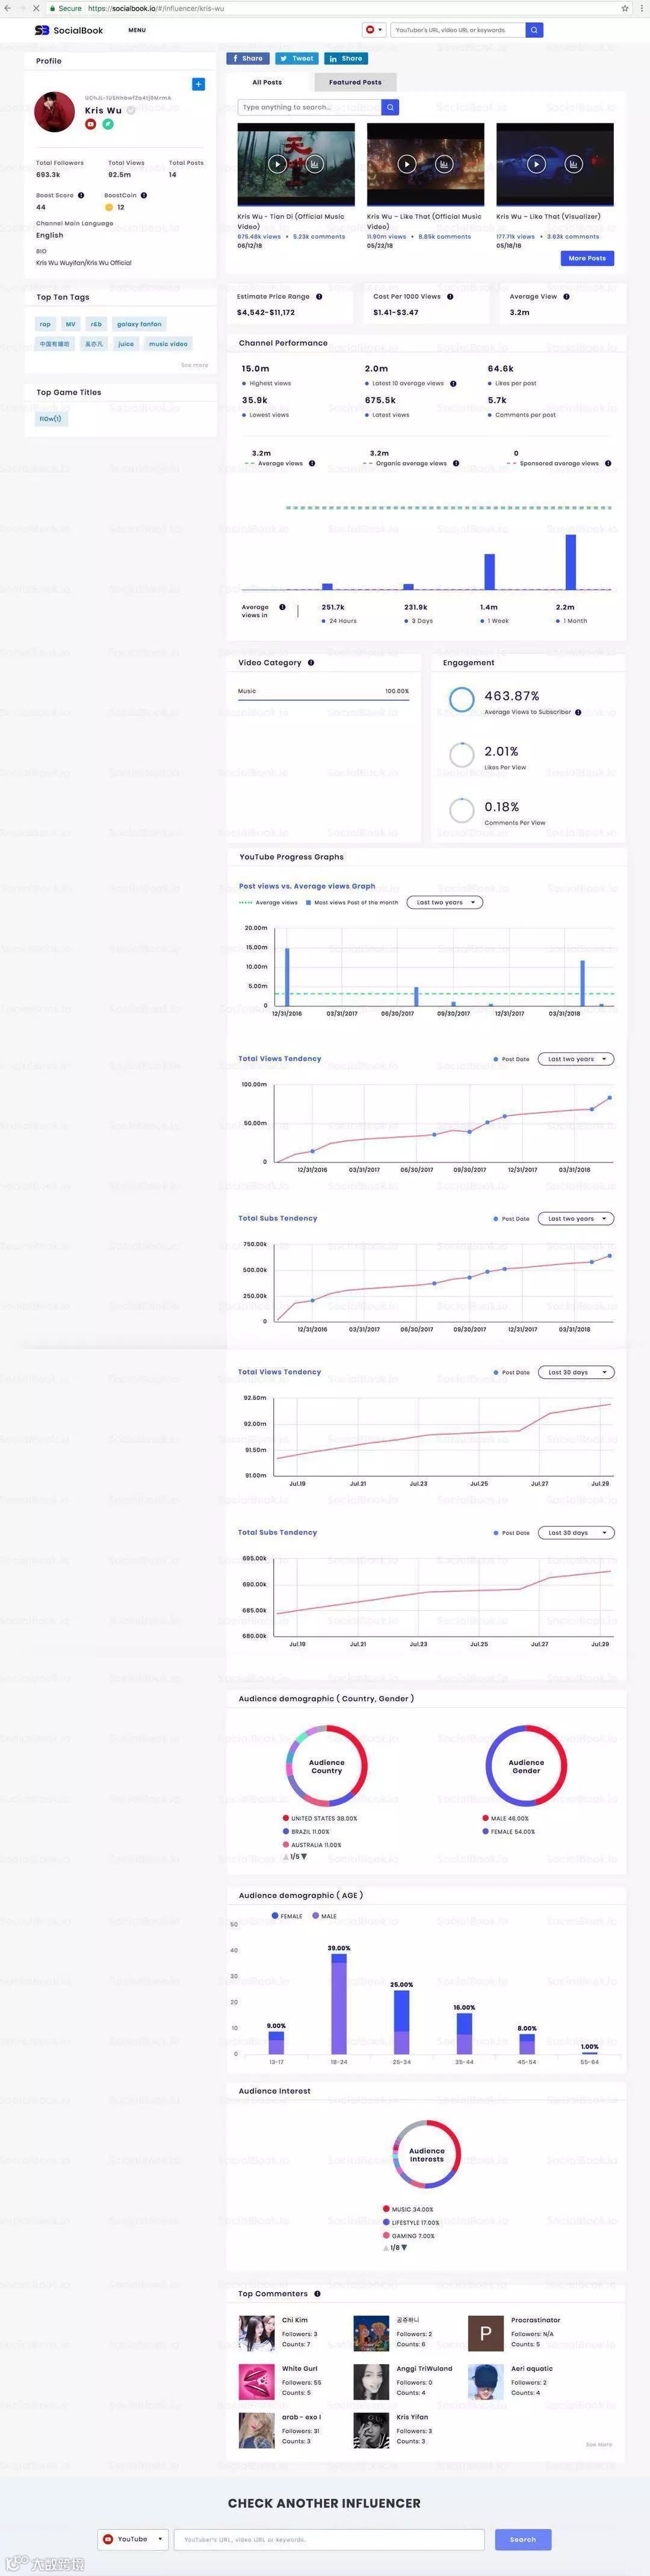Image resolution: width=650 pixels, height=2576 pixels.
Task: Open the Chrome three-dot menu
Action: (x=641, y=8)
